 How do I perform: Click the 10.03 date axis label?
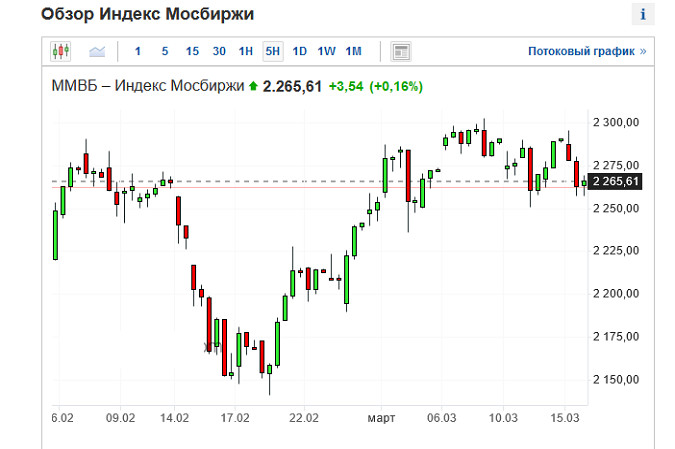(x=503, y=418)
